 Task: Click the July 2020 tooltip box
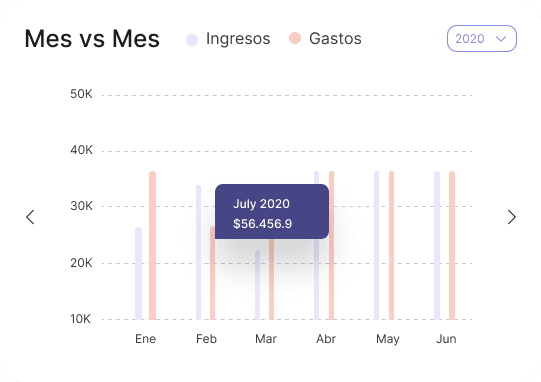[272, 212]
